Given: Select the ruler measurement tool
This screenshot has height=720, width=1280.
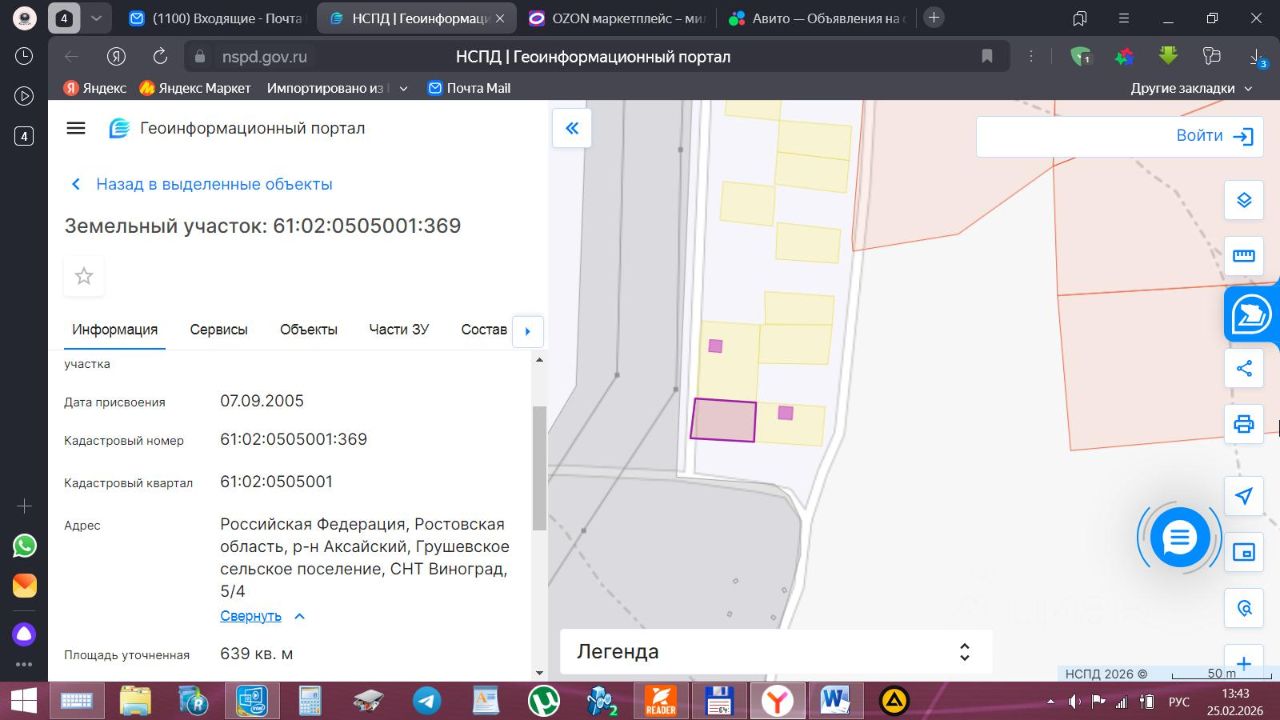Looking at the screenshot, I should (1244, 256).
